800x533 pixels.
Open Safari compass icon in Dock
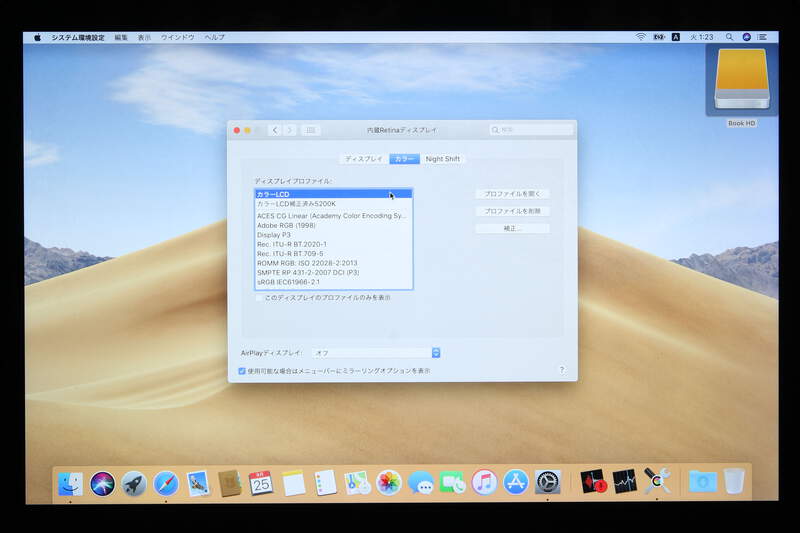click(x=166, y=483)
